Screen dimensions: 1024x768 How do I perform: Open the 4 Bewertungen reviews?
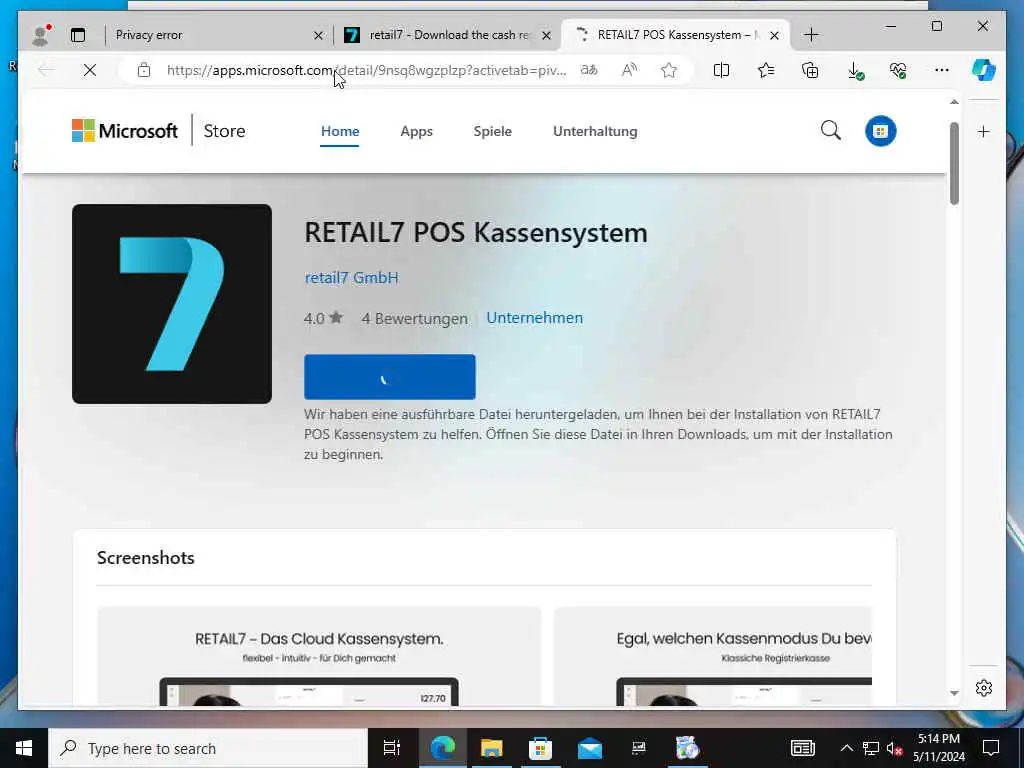coord(415,319)
